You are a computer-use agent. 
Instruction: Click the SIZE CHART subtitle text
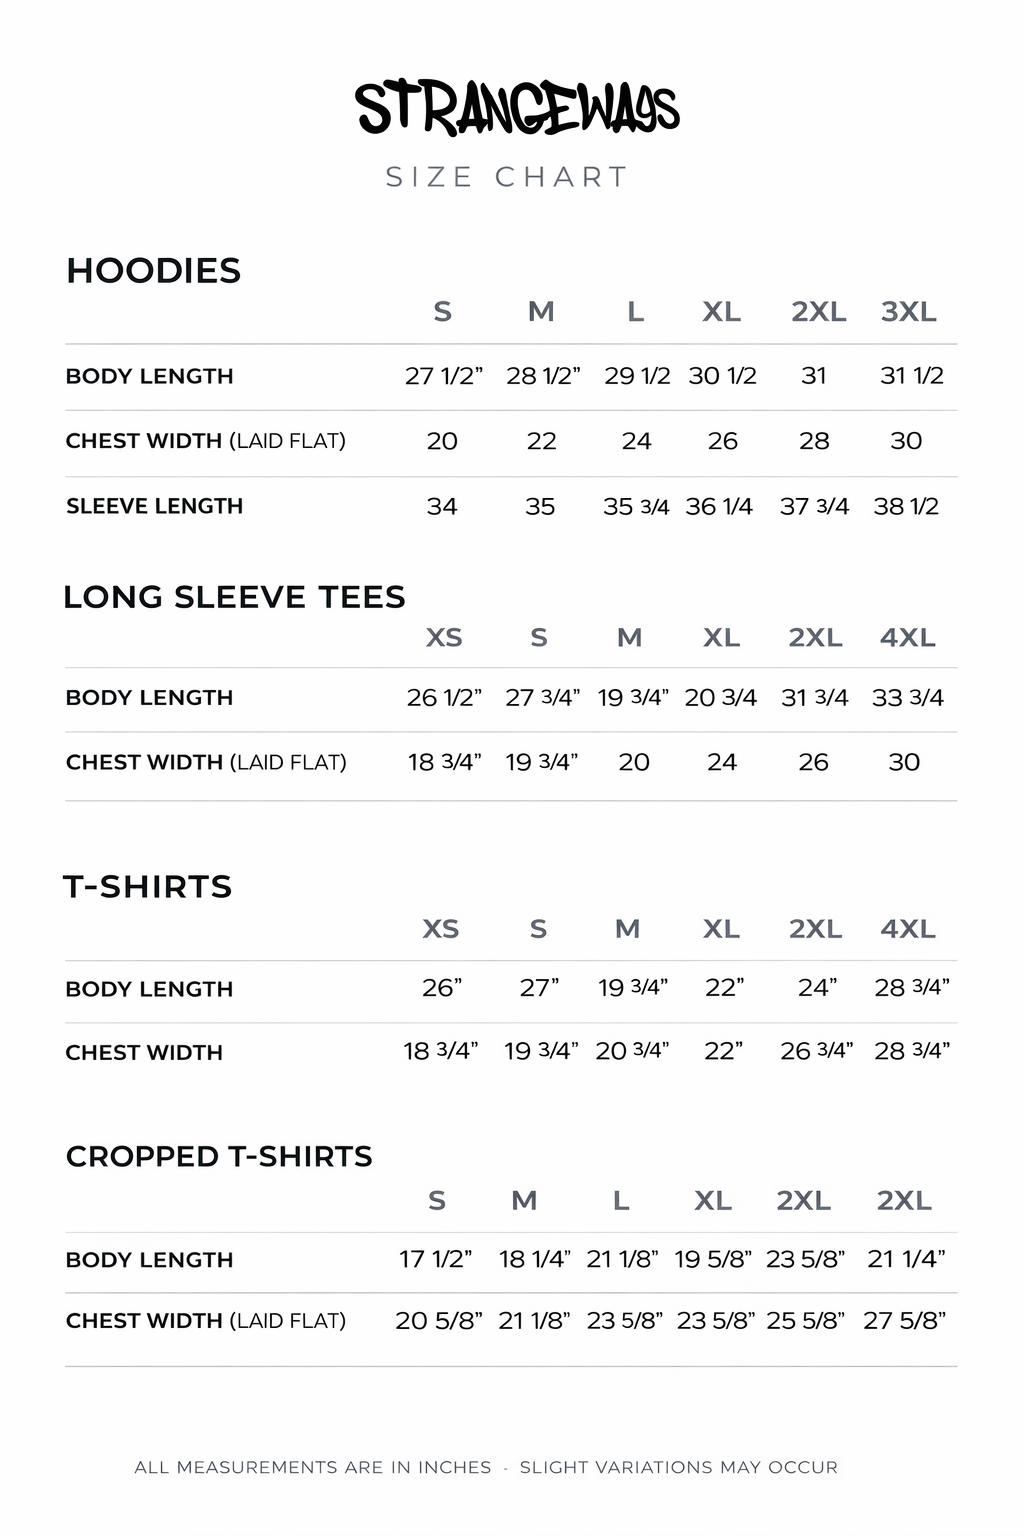[x=507, y=178]
